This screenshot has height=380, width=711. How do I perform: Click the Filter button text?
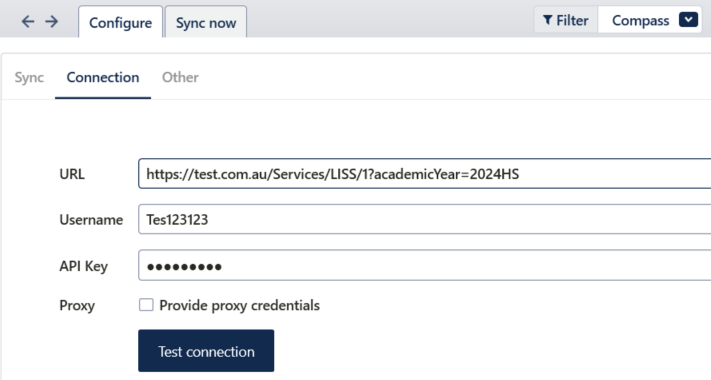click(x=572, y=20)
